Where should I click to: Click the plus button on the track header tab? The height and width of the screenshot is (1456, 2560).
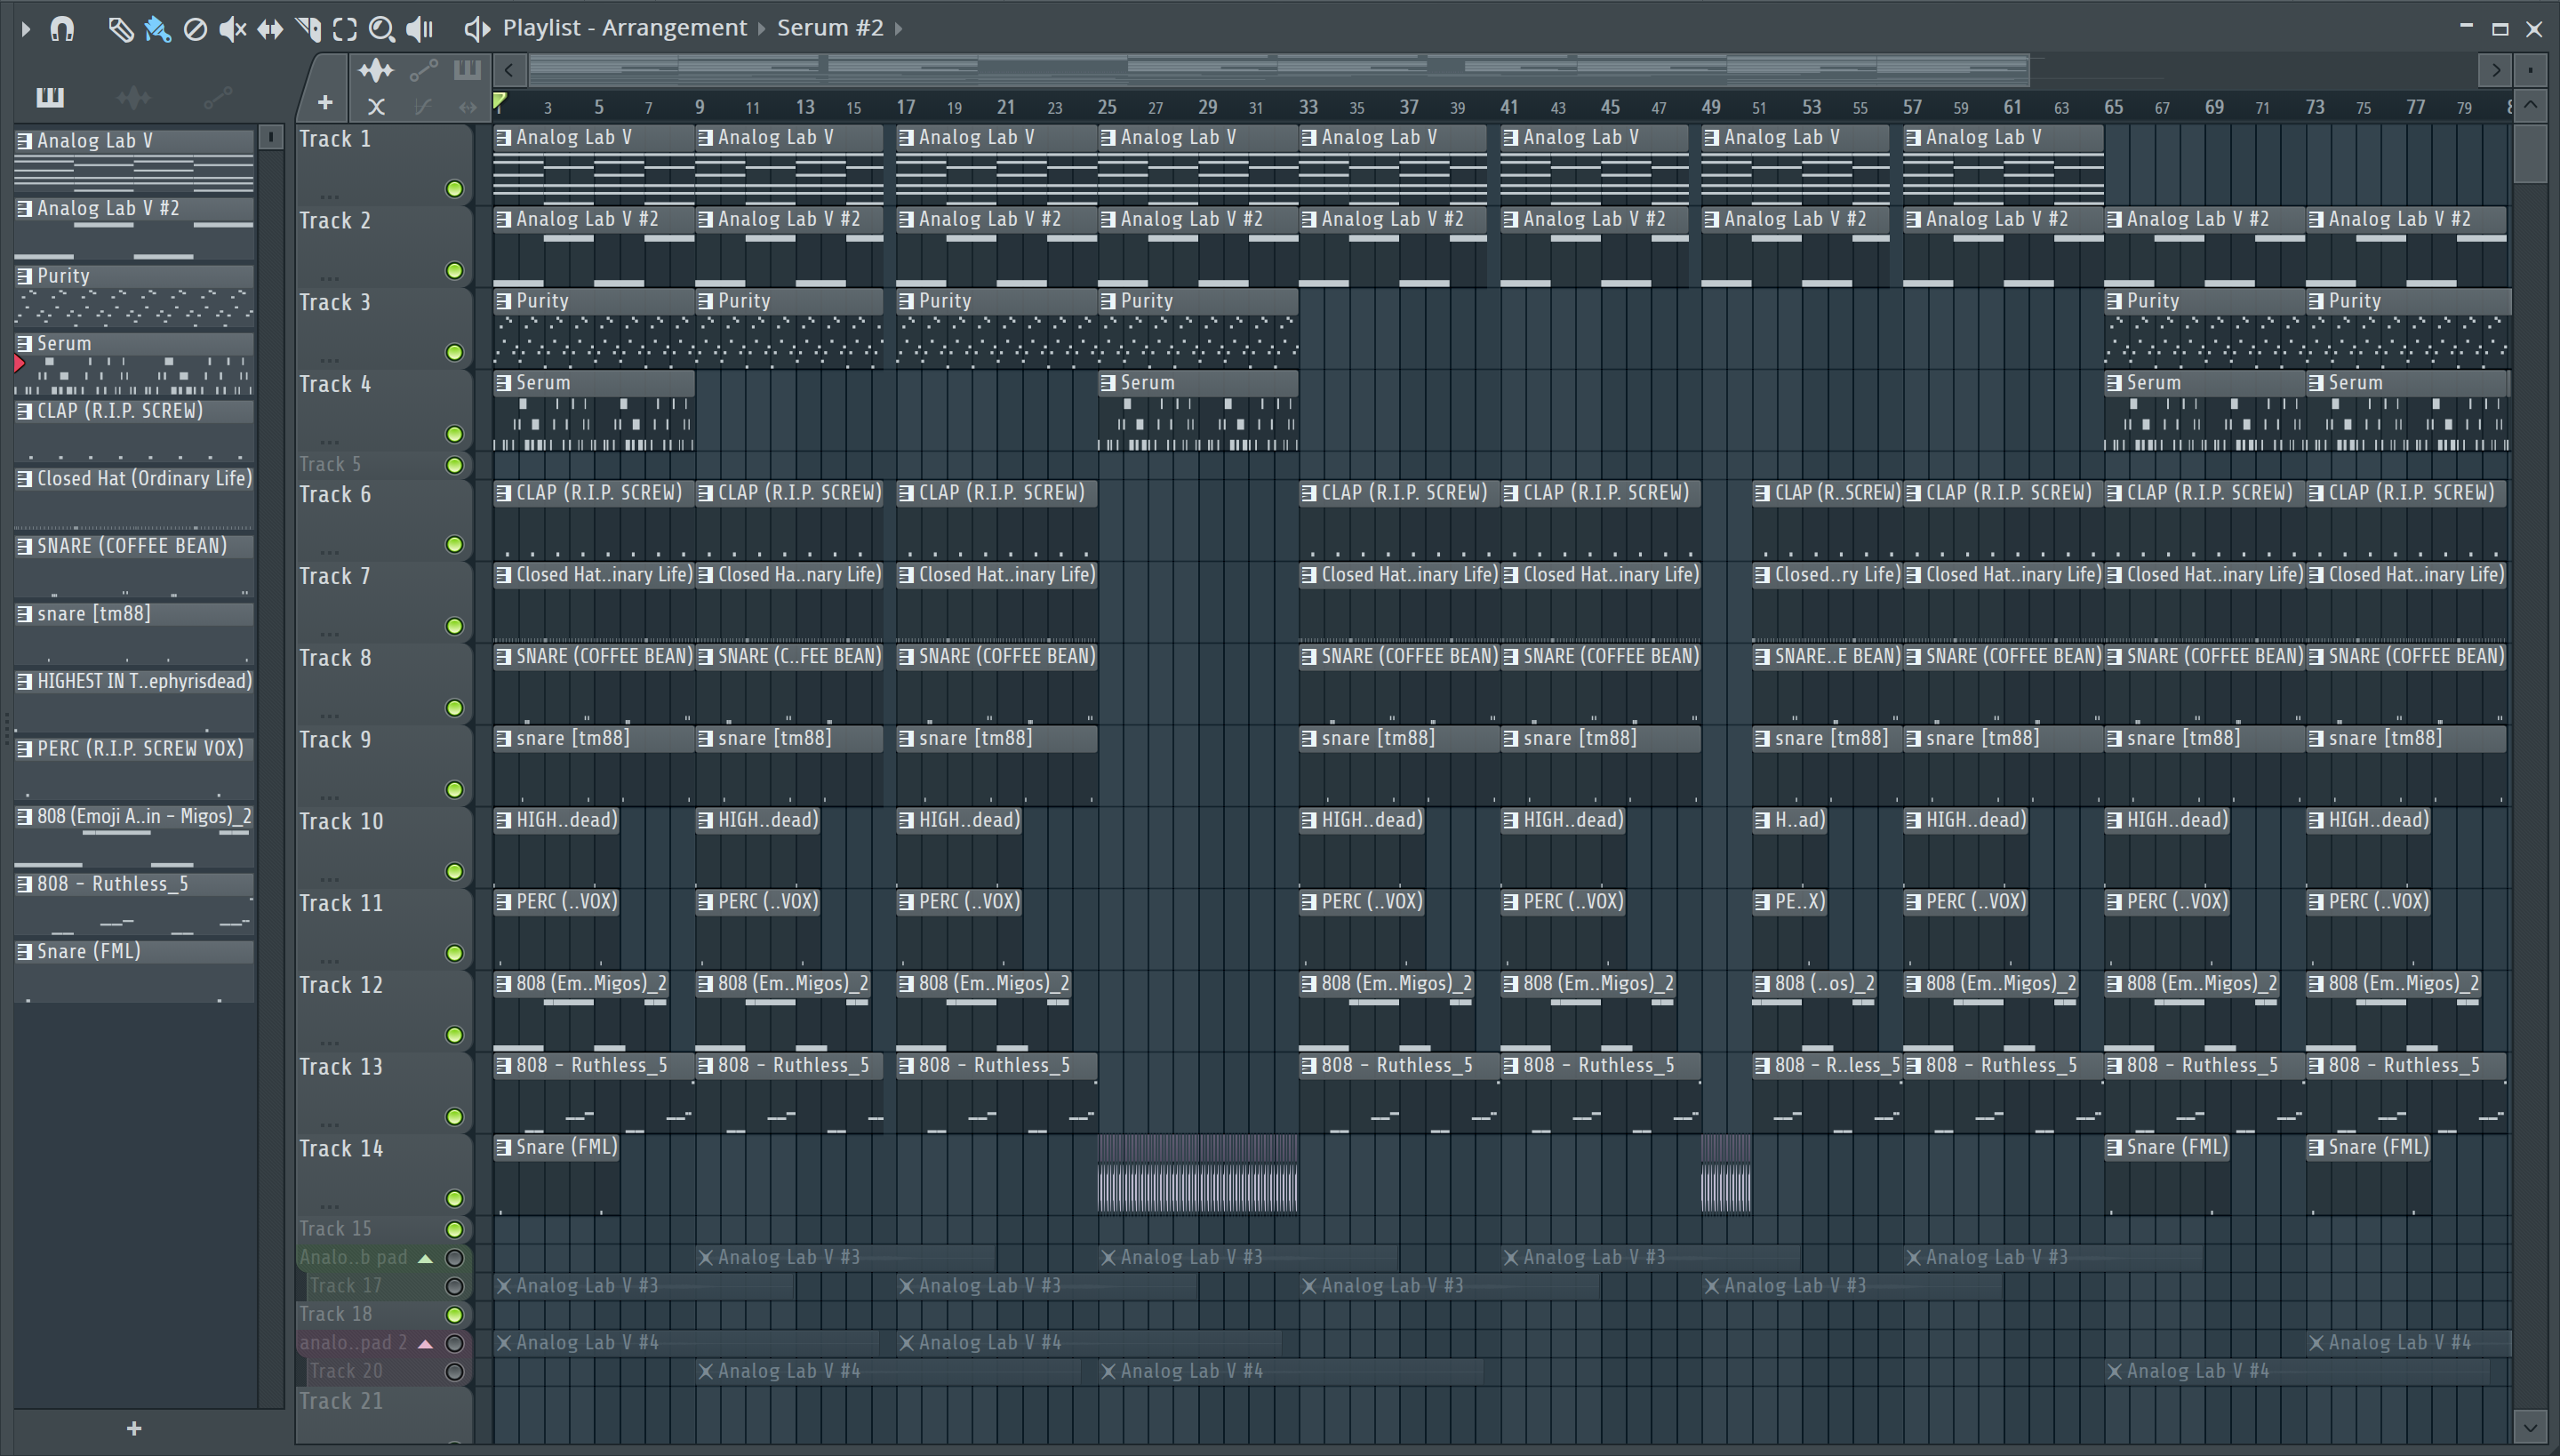coord(325,102)
